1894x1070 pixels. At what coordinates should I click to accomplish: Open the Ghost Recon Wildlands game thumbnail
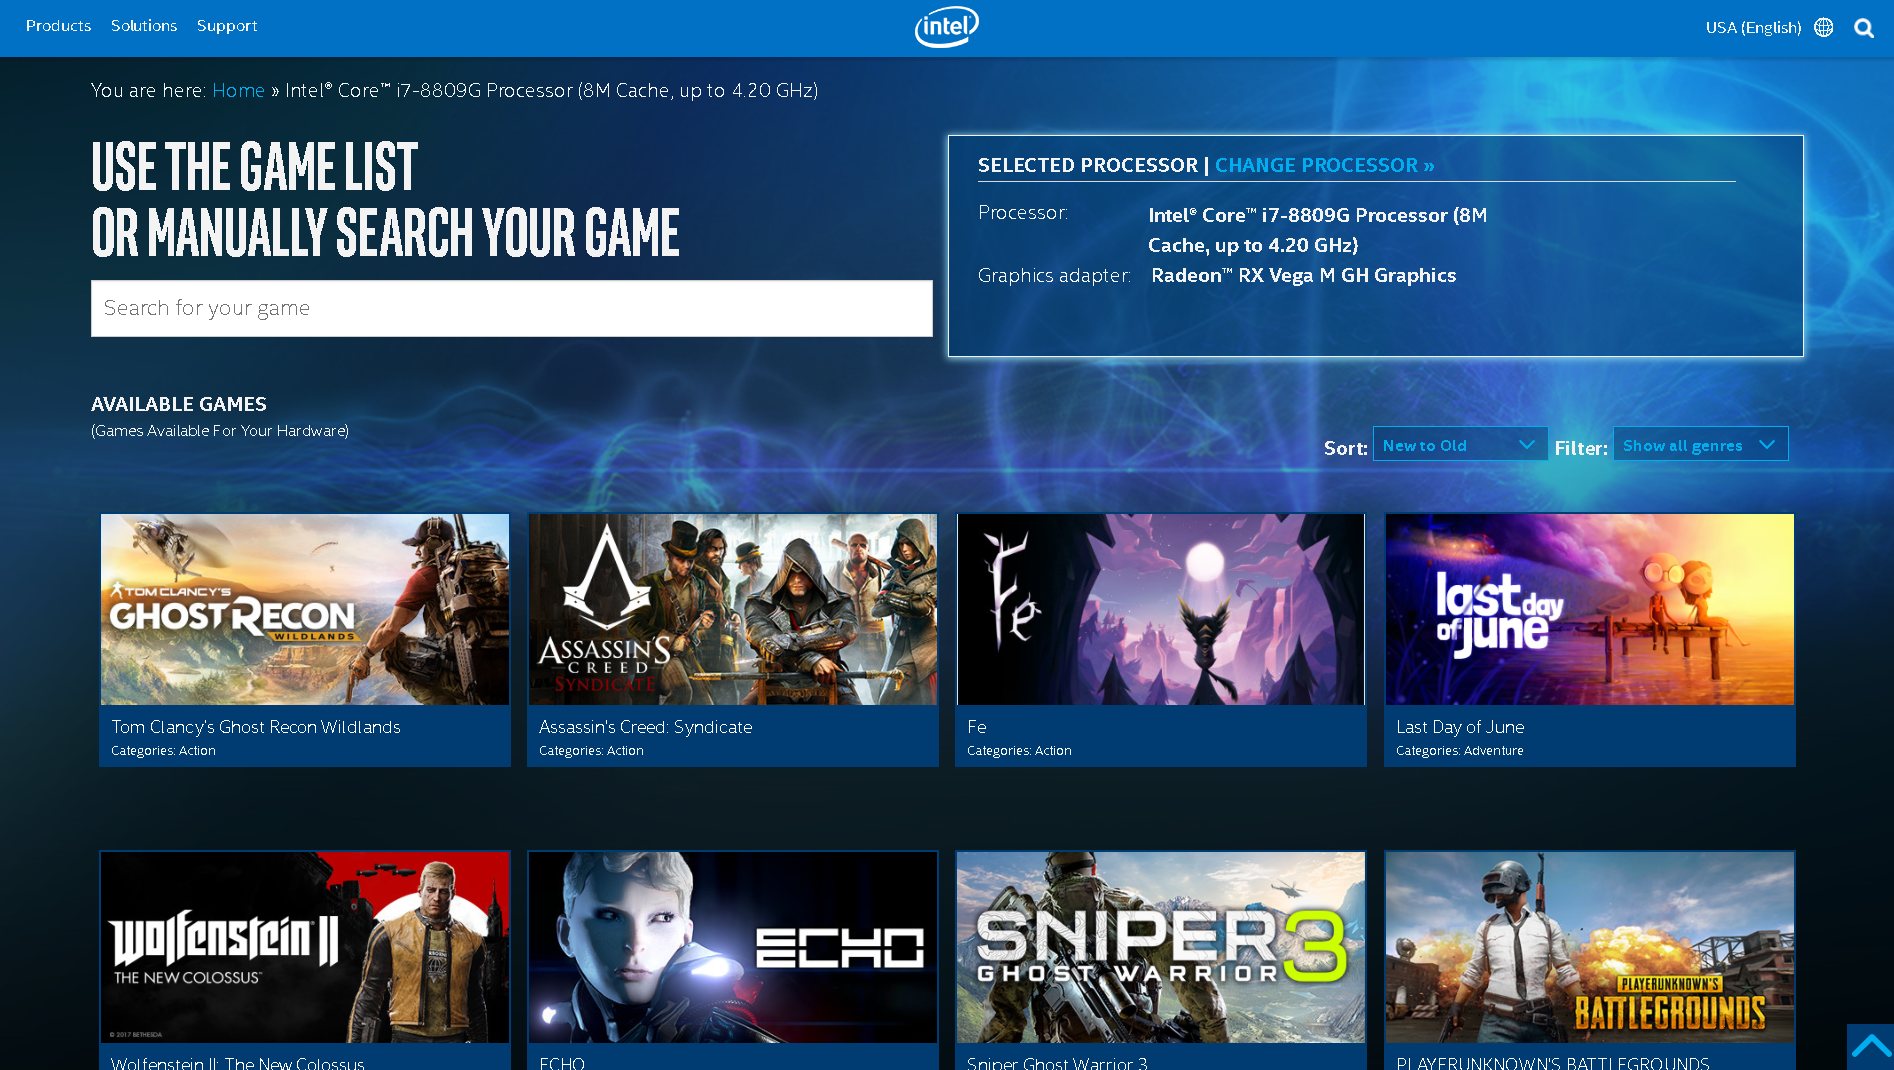(x=305, y=609)
